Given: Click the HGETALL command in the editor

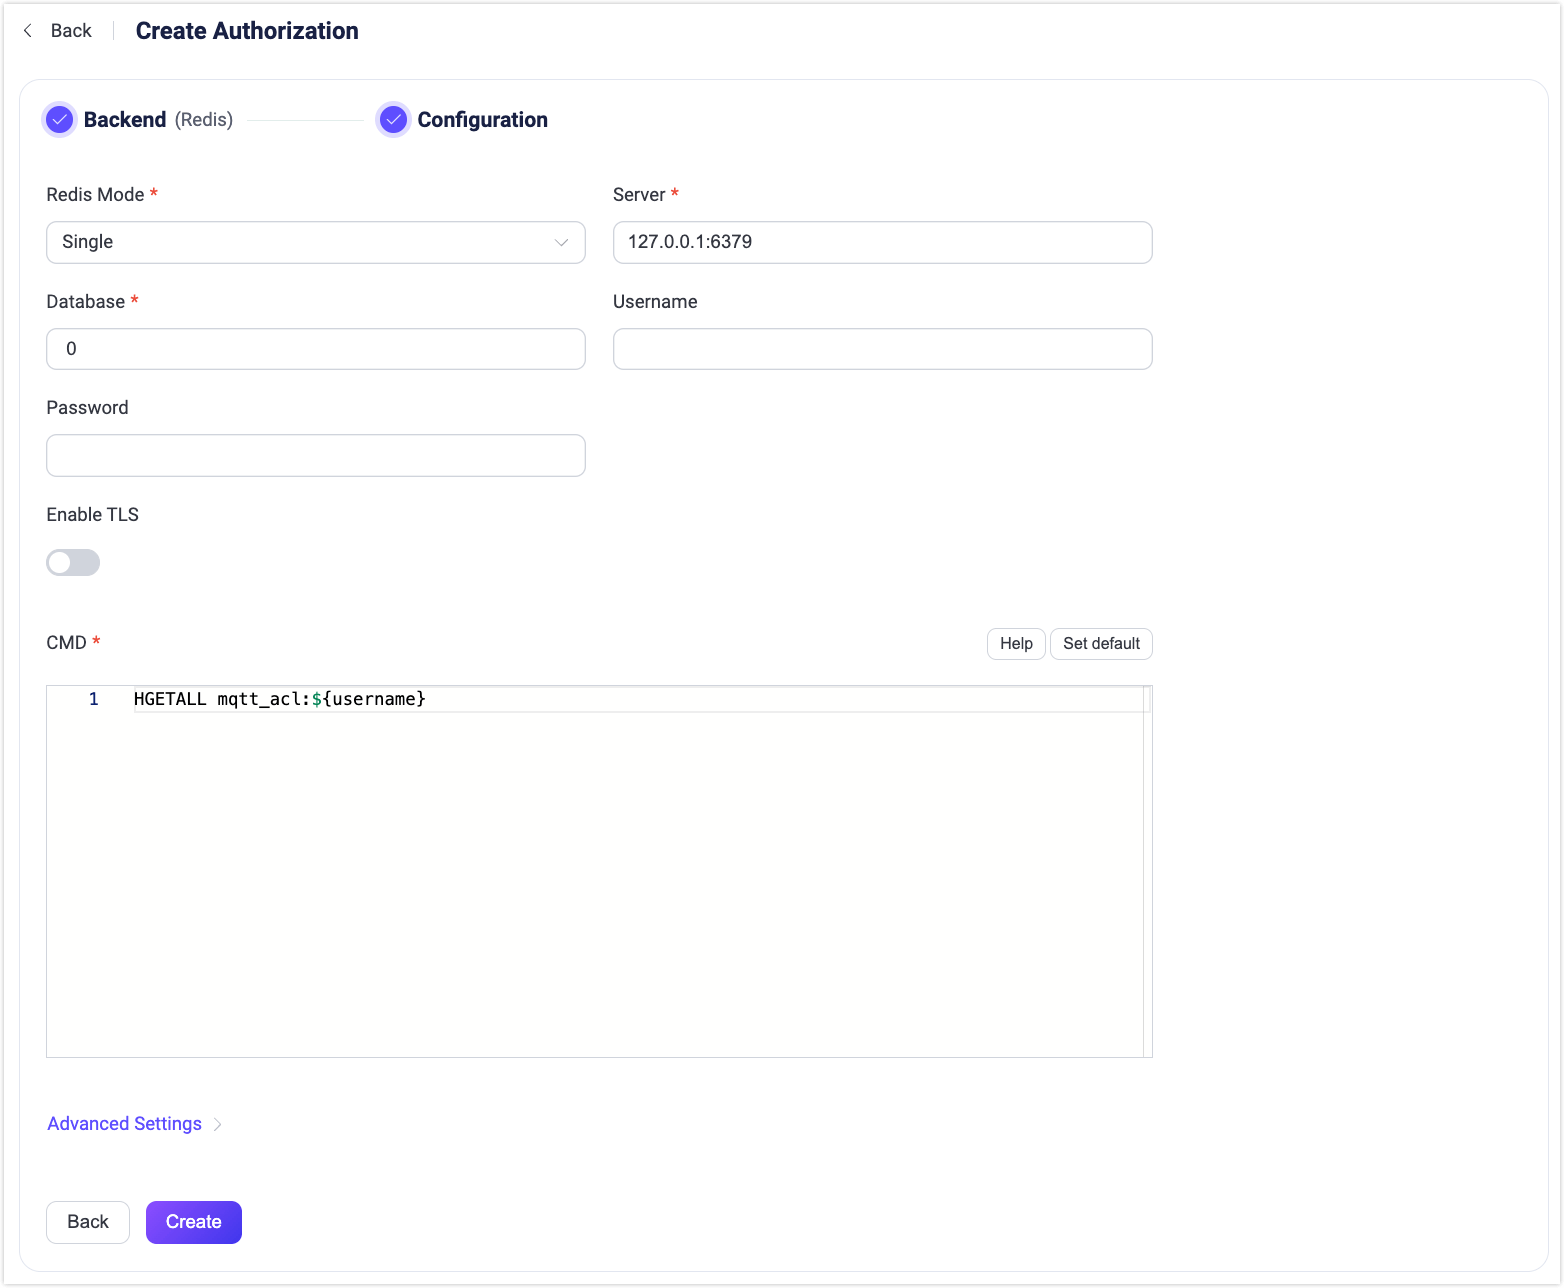Looking at the screenshot, I should pos(170,698).
